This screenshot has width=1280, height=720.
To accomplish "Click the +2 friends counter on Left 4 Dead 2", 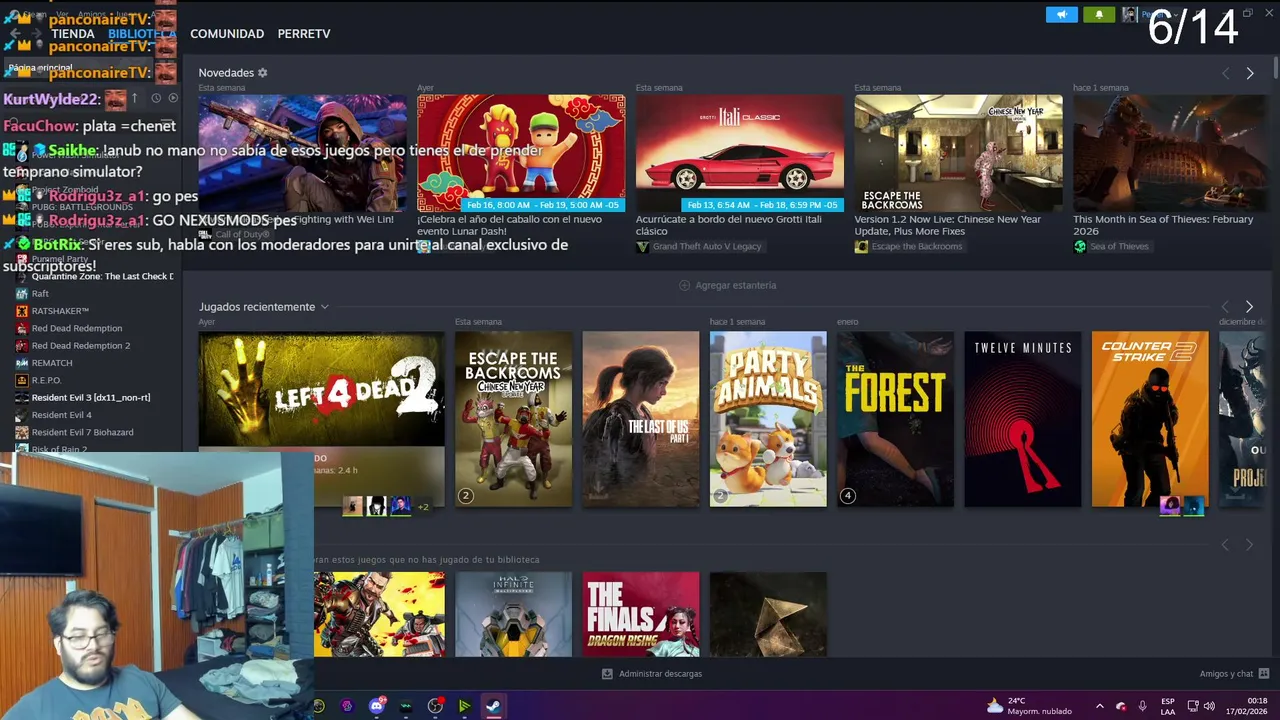I will coord(423,507).
